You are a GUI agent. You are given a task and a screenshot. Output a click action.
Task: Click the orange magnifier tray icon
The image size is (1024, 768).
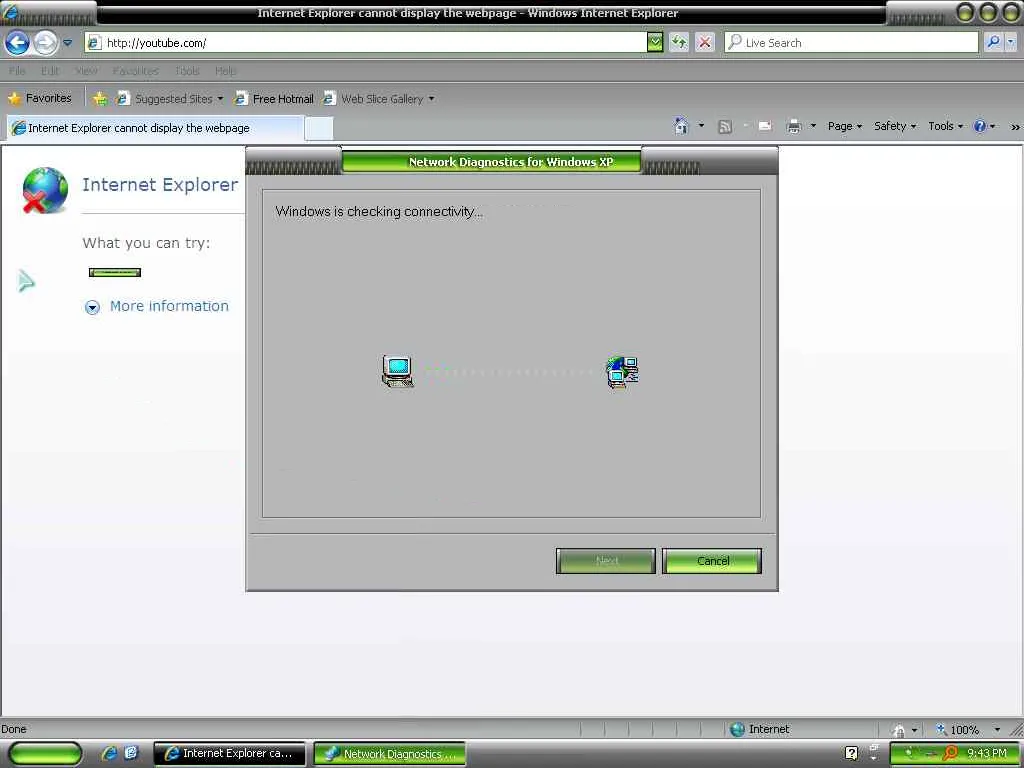tap(950, 754)
